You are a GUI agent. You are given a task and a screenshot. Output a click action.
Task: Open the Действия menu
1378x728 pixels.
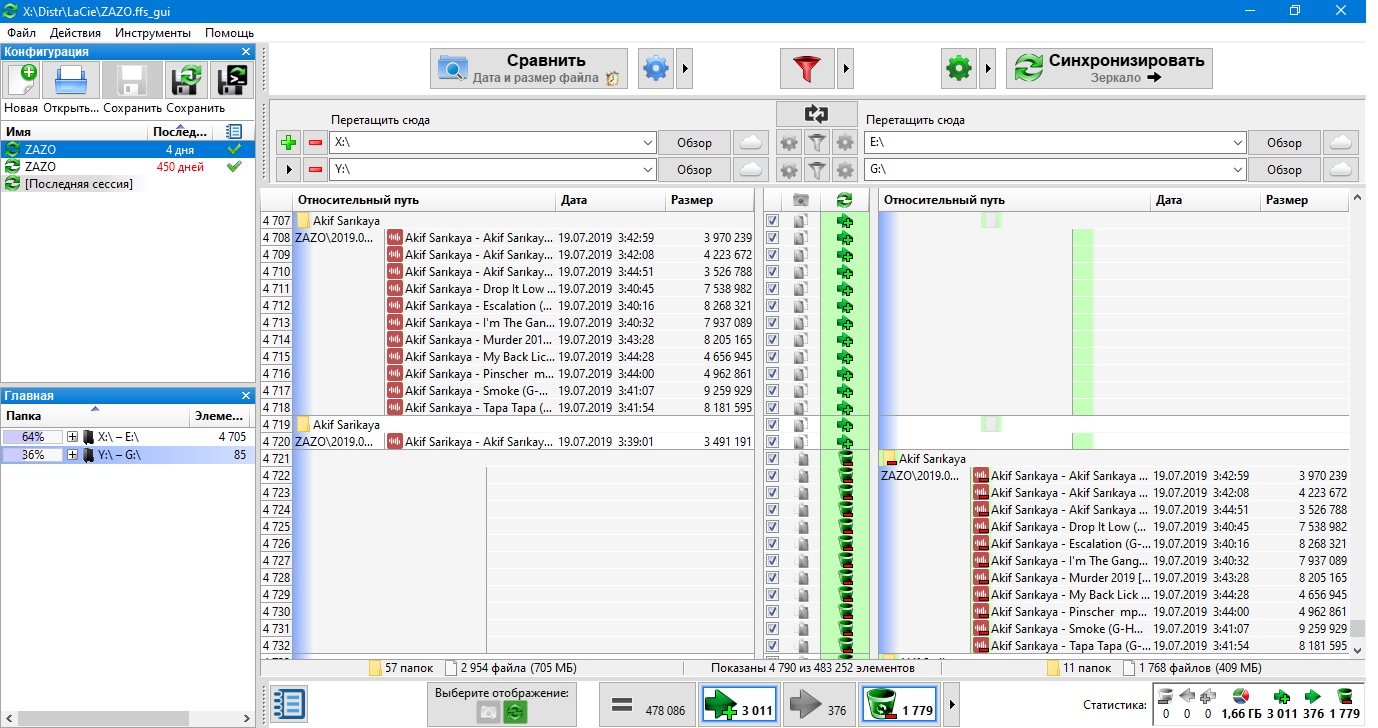75,33
